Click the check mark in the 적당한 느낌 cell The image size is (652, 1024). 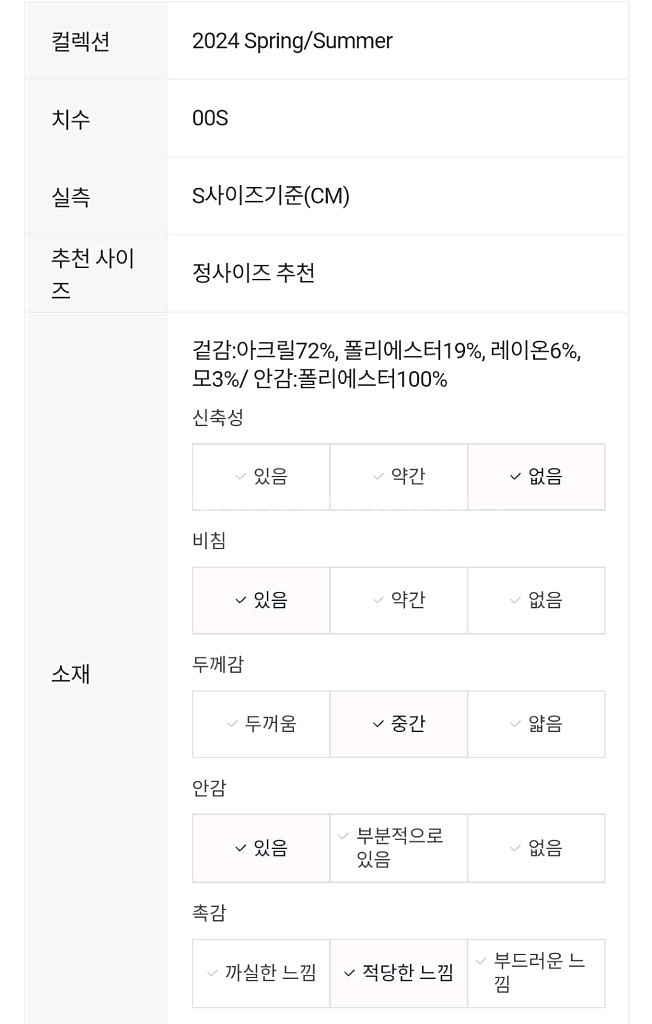[x=350, y=973]
